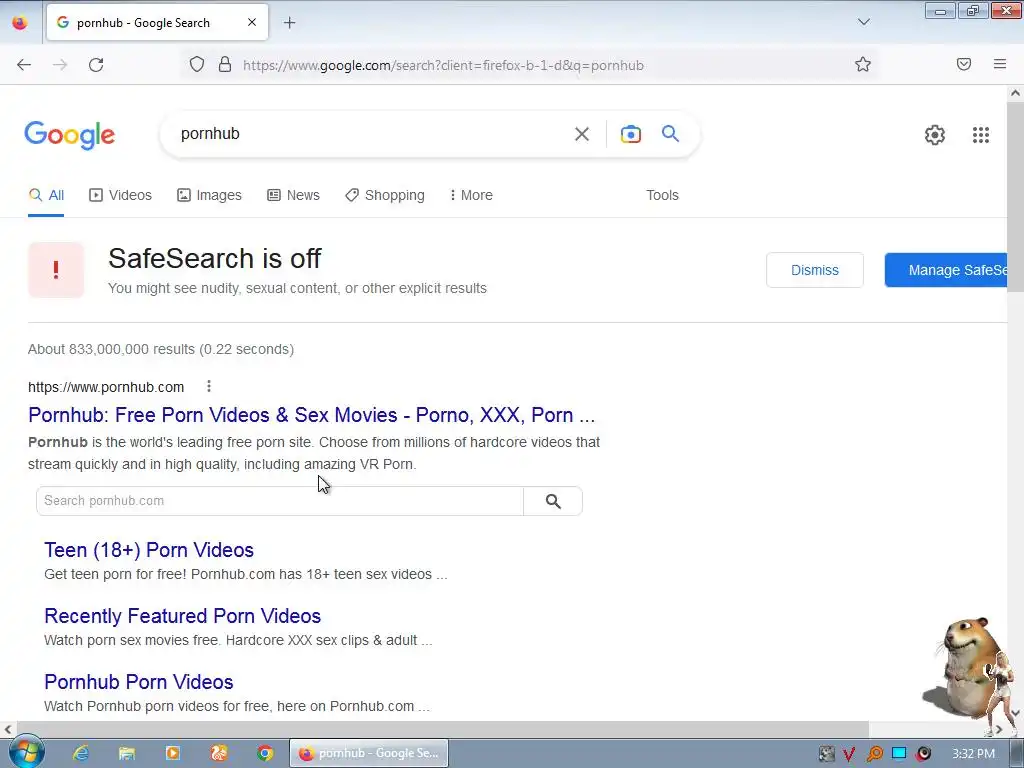Click the Google logo
This screenshot has width=1024, height=768.
pos(70,135)
